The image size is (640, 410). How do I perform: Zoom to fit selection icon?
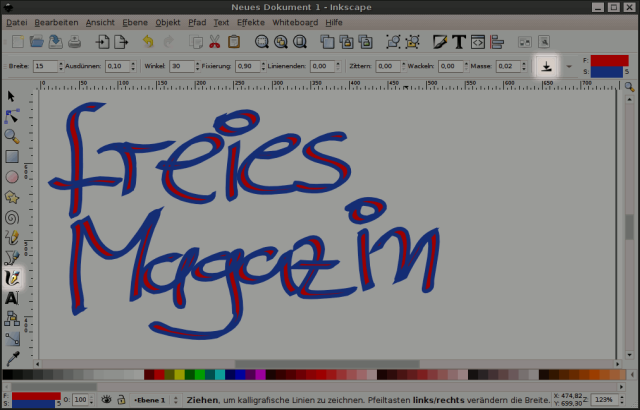click(262, 42)
